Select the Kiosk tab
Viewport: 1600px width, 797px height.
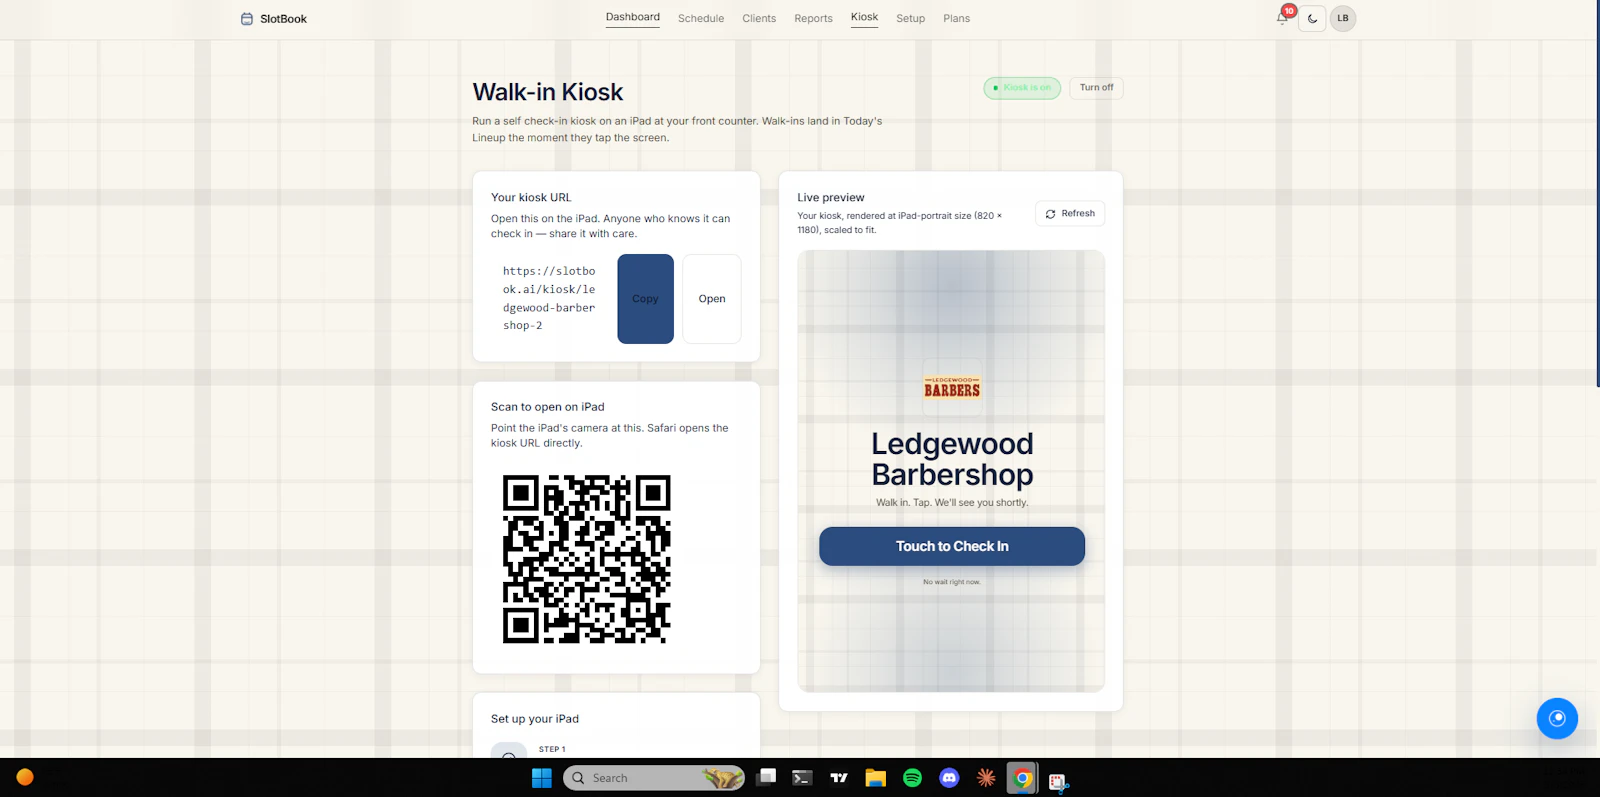(x=864, y=17)
